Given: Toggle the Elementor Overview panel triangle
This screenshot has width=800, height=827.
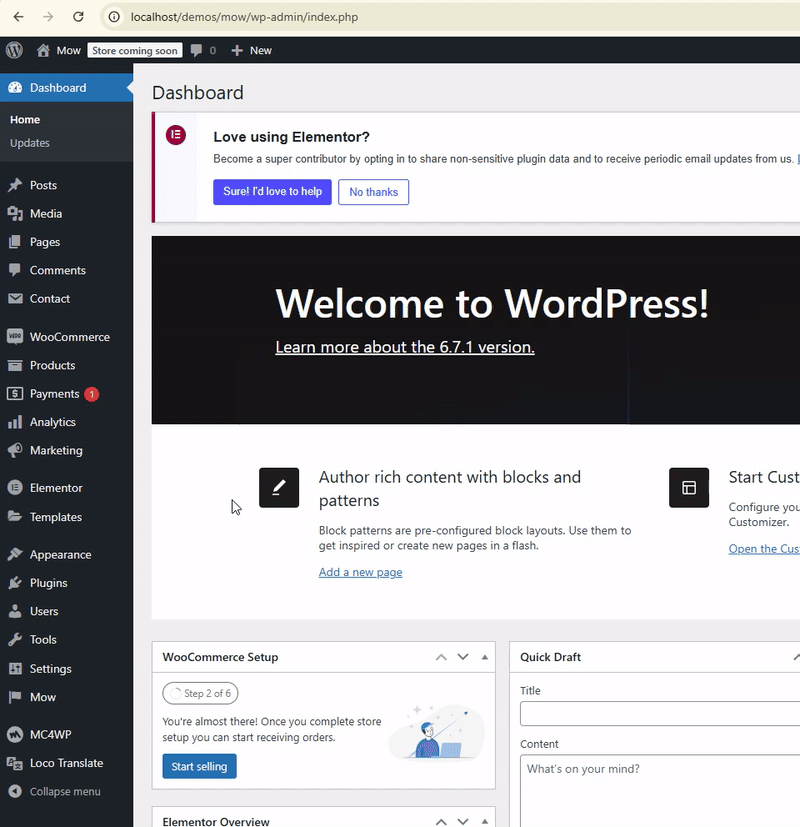Looking at the screenshot, I should 485,822.
